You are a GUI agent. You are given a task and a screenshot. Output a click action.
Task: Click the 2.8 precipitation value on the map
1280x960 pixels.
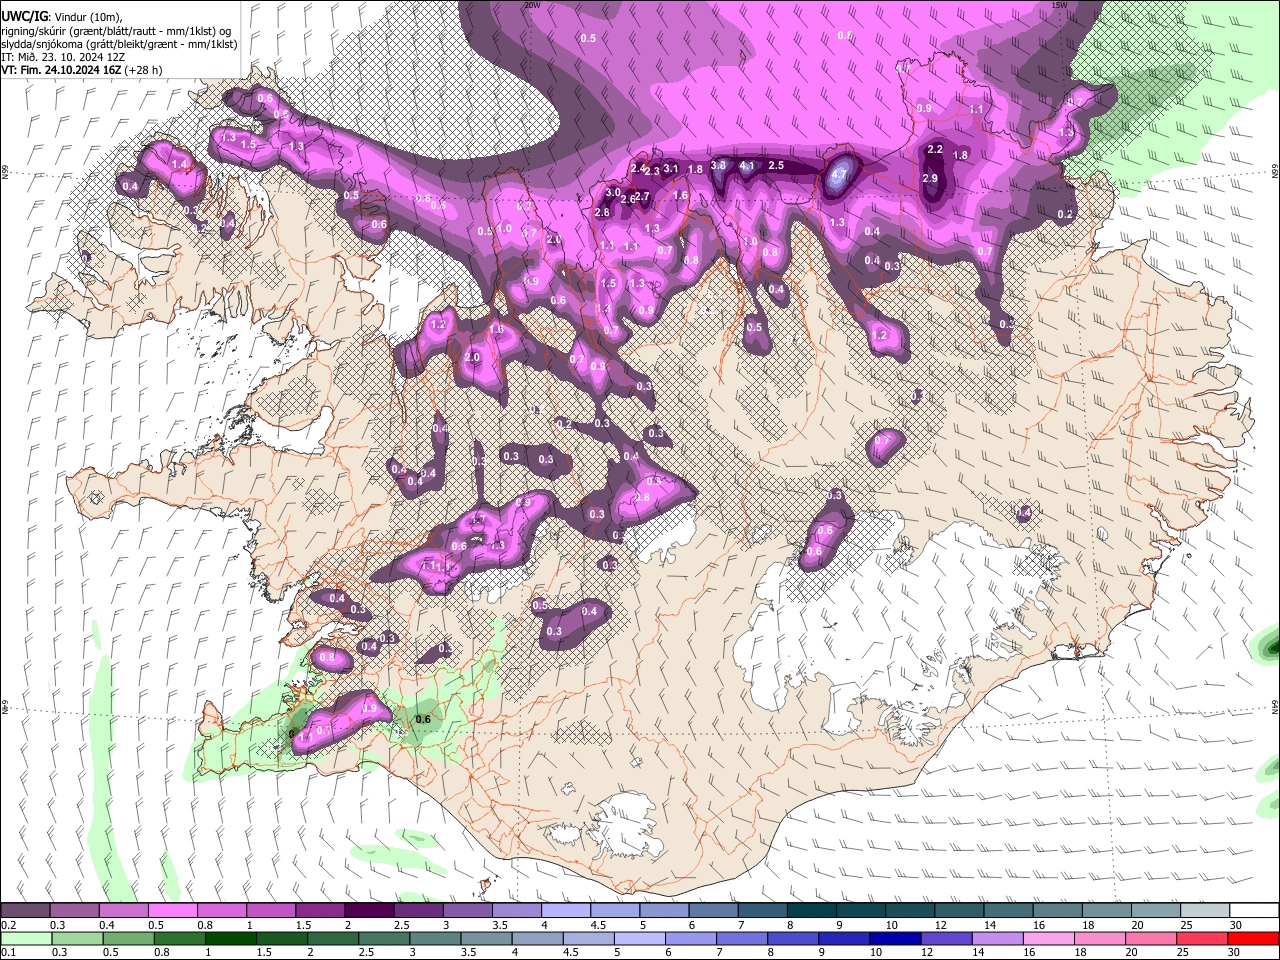pos(602,212)
